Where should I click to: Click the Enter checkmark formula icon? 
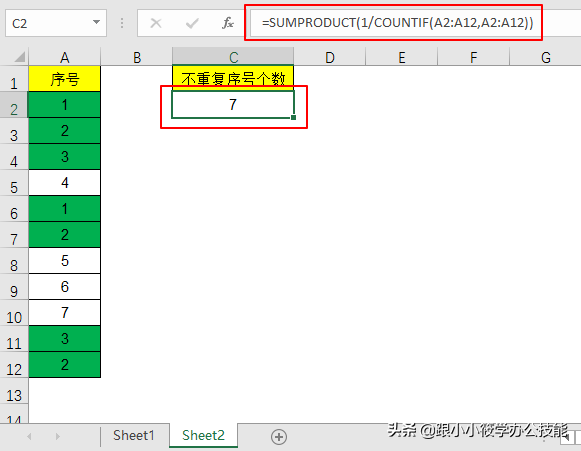point(192,24)
